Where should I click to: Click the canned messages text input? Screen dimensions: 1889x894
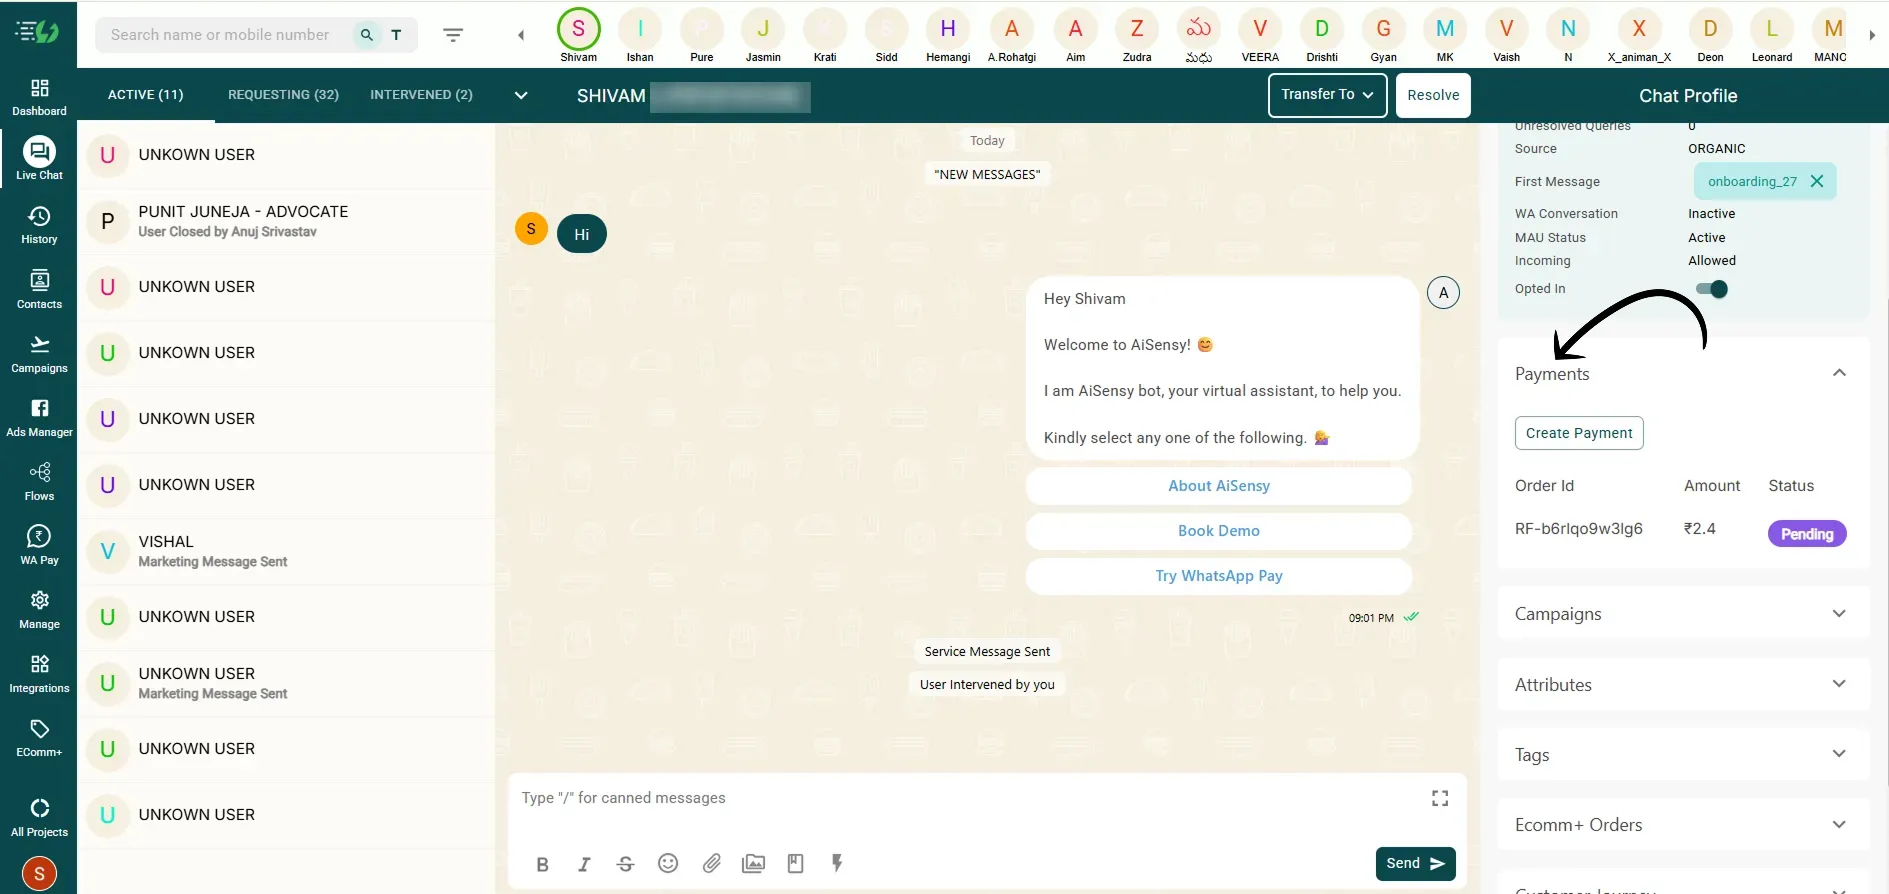[960, 798]
